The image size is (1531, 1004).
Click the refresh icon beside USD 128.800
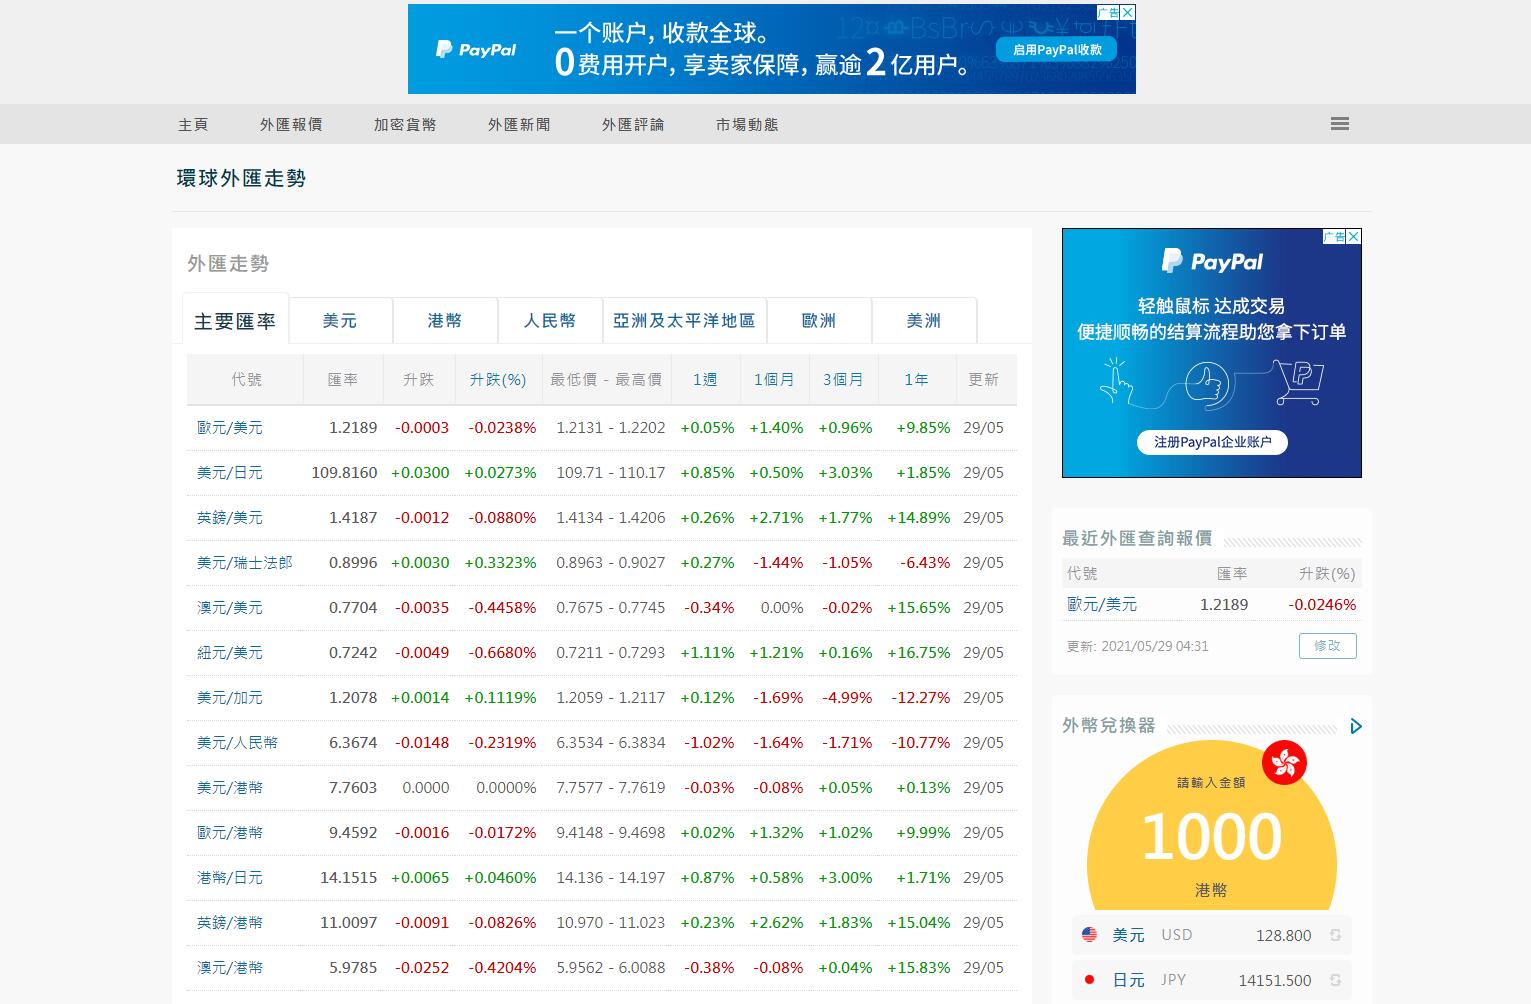tap(1335, 936)
